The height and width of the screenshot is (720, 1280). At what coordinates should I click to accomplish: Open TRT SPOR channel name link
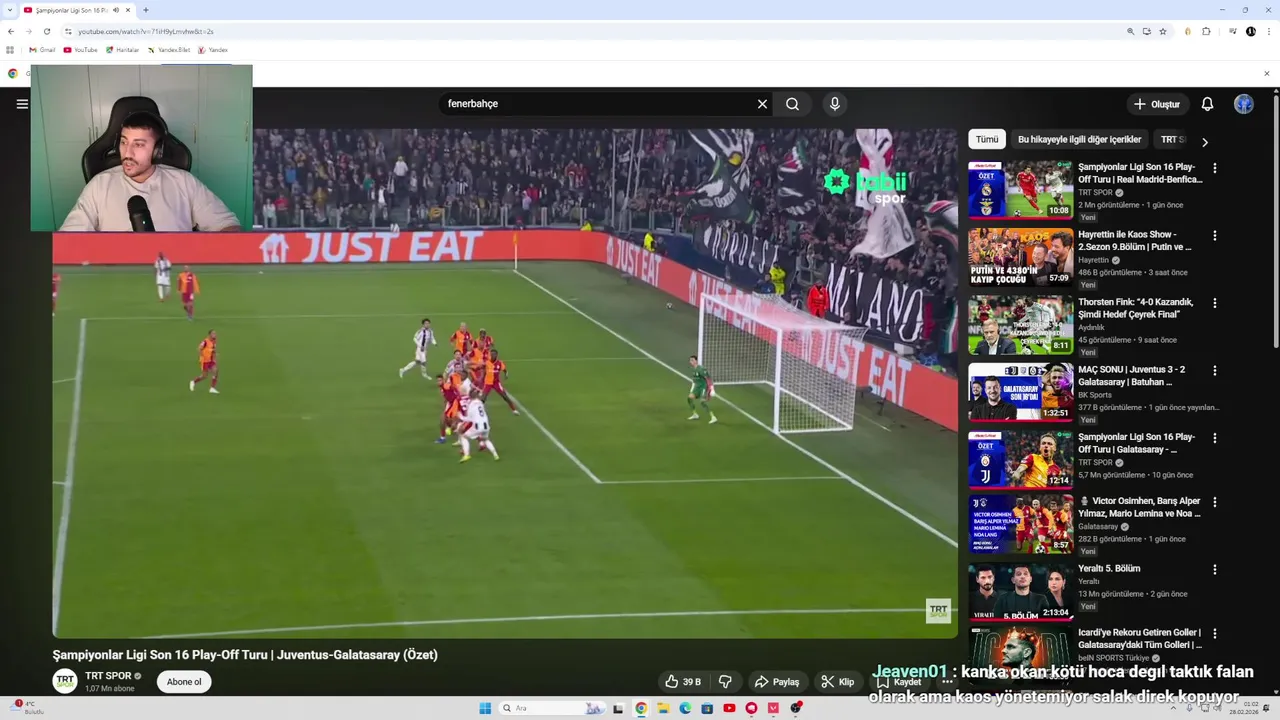pos(108,676)
